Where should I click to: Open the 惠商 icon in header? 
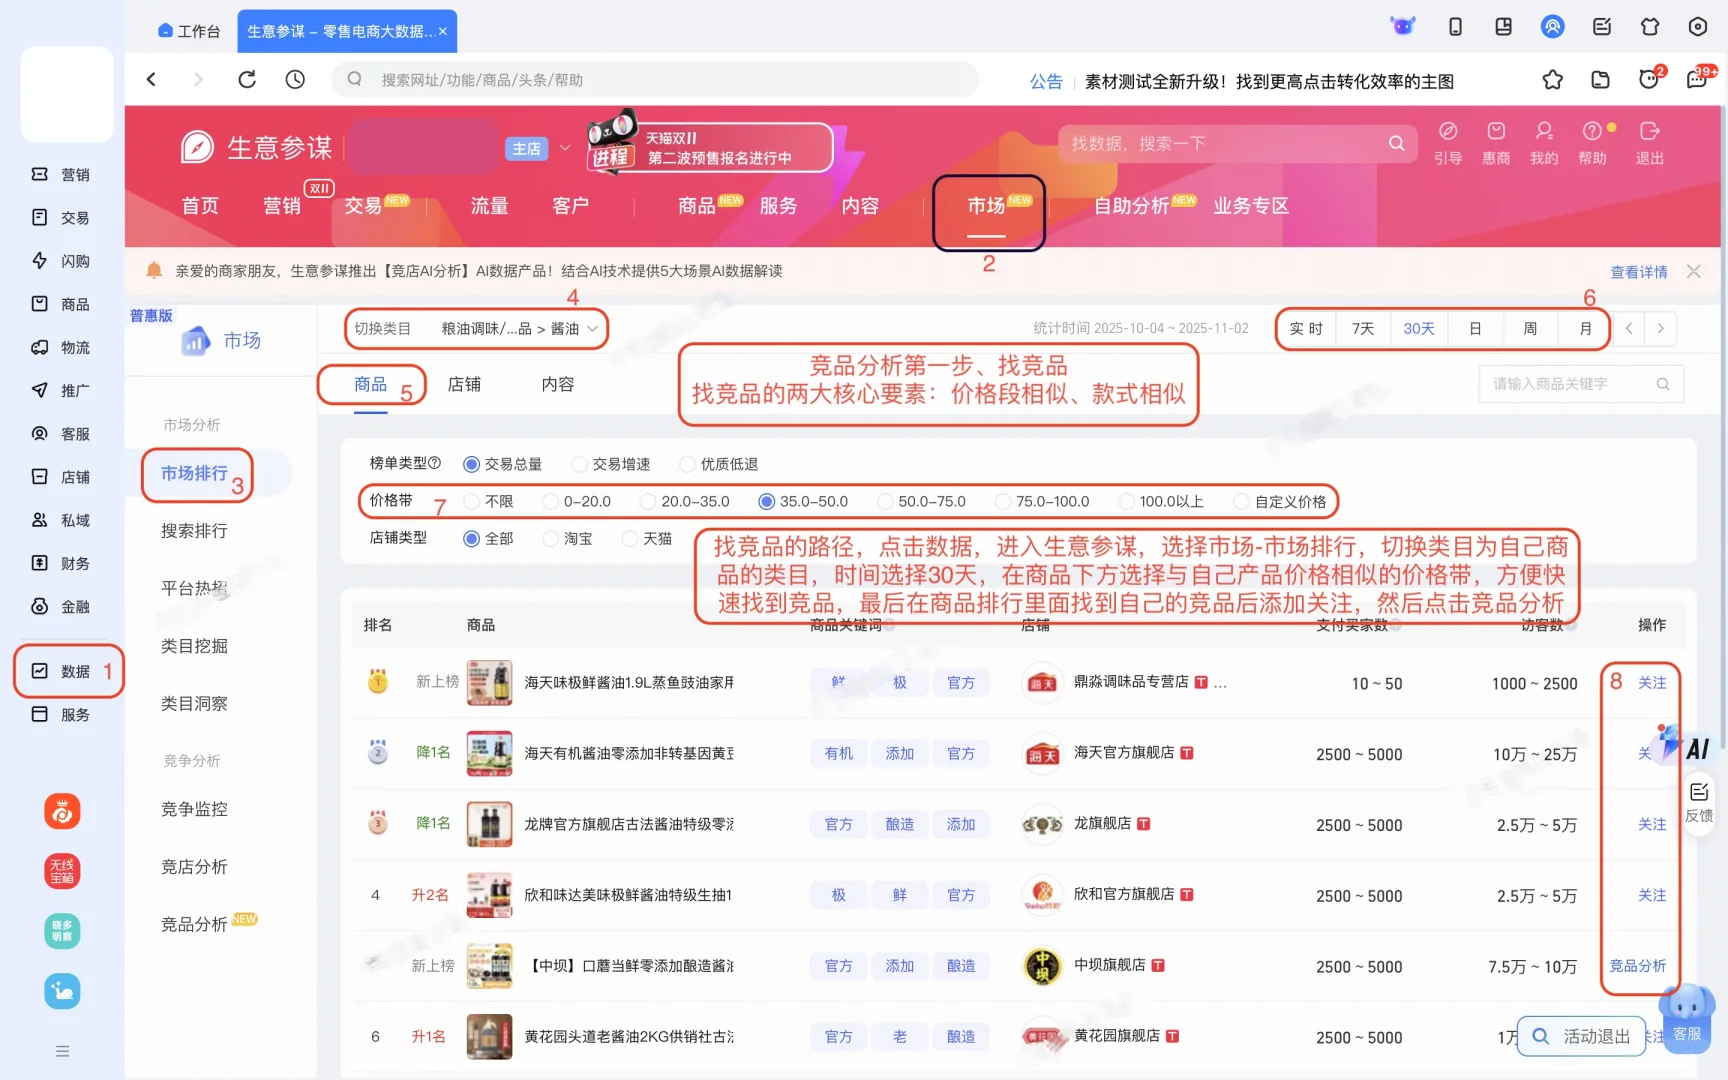coord(1496,142)
